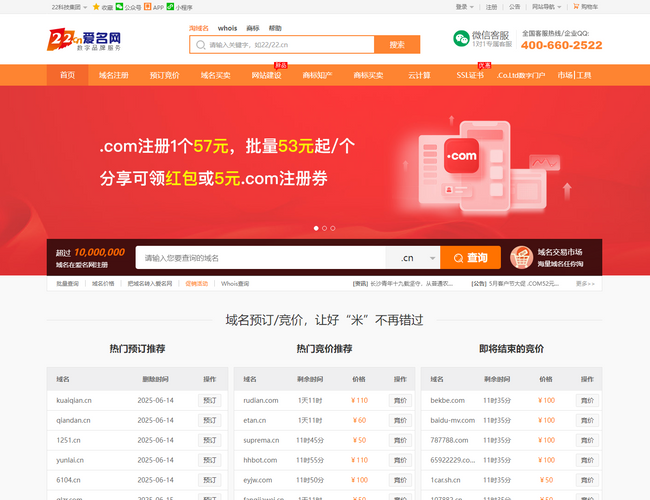Go to 首页 in navigation bar
Image resolution: width=650 pixels, height=500 pixels.
pyautogui.click(x=67, y=75)
